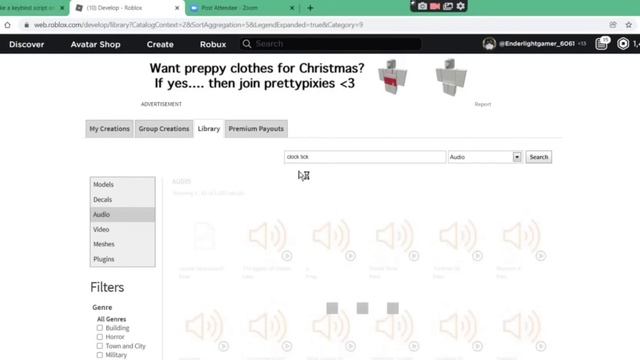Close the Zoom browser tab
The width and height of the screenshot is (640, 360).
pos(292,8)
